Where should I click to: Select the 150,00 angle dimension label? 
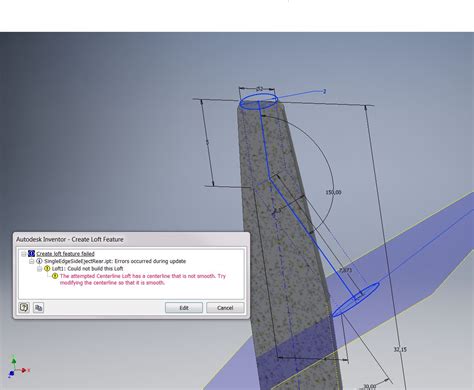click(x=333, y=192)
